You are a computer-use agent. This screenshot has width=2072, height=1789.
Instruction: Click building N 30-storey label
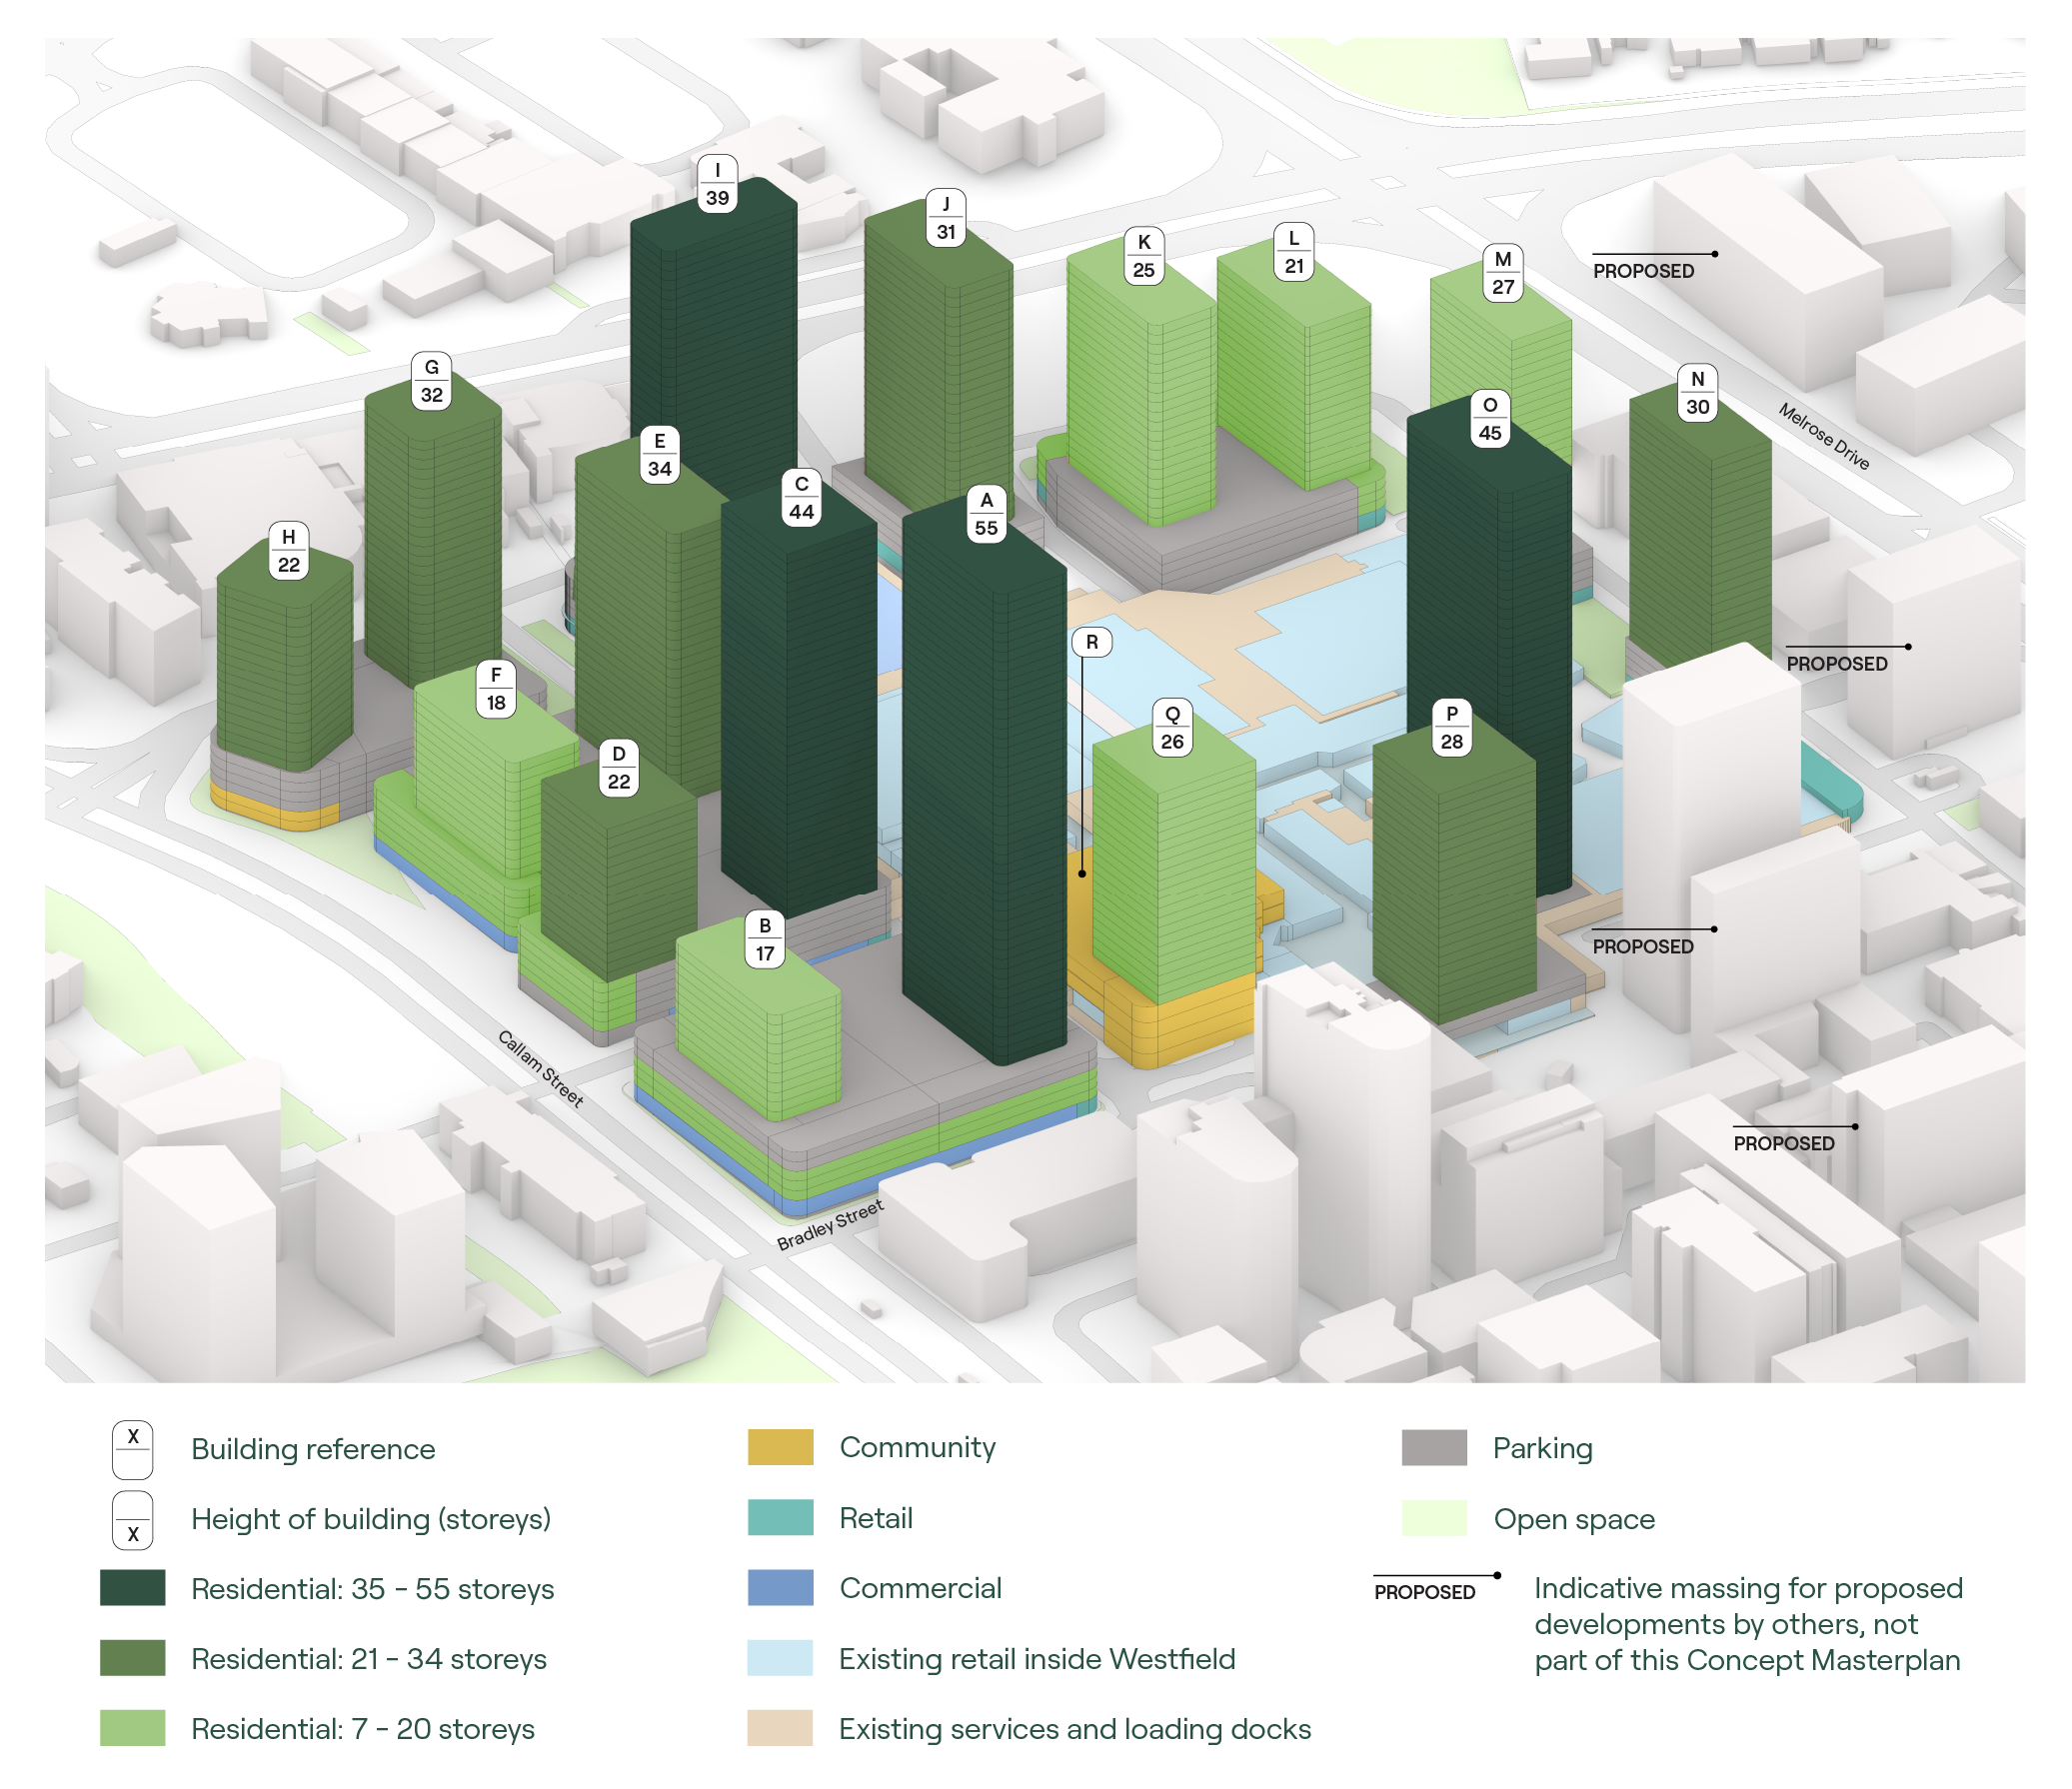(1697, 393)
